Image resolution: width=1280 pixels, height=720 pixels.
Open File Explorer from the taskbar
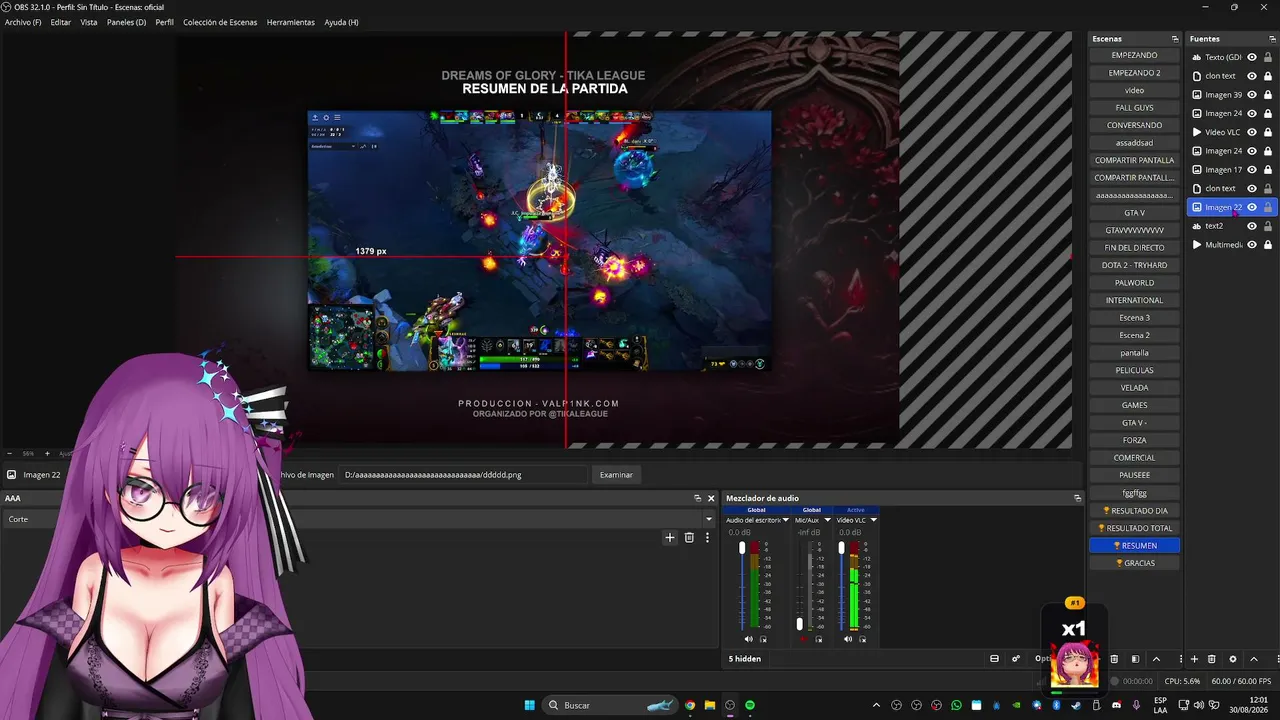710,705
